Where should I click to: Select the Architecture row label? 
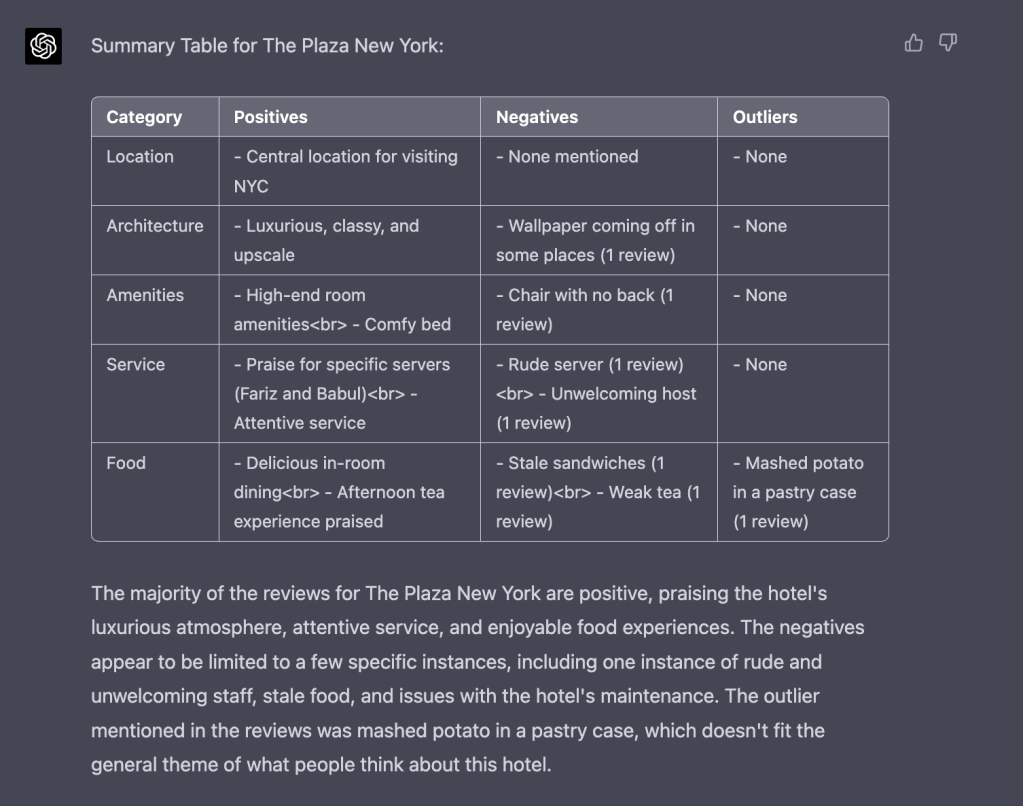tap(155, 226)
